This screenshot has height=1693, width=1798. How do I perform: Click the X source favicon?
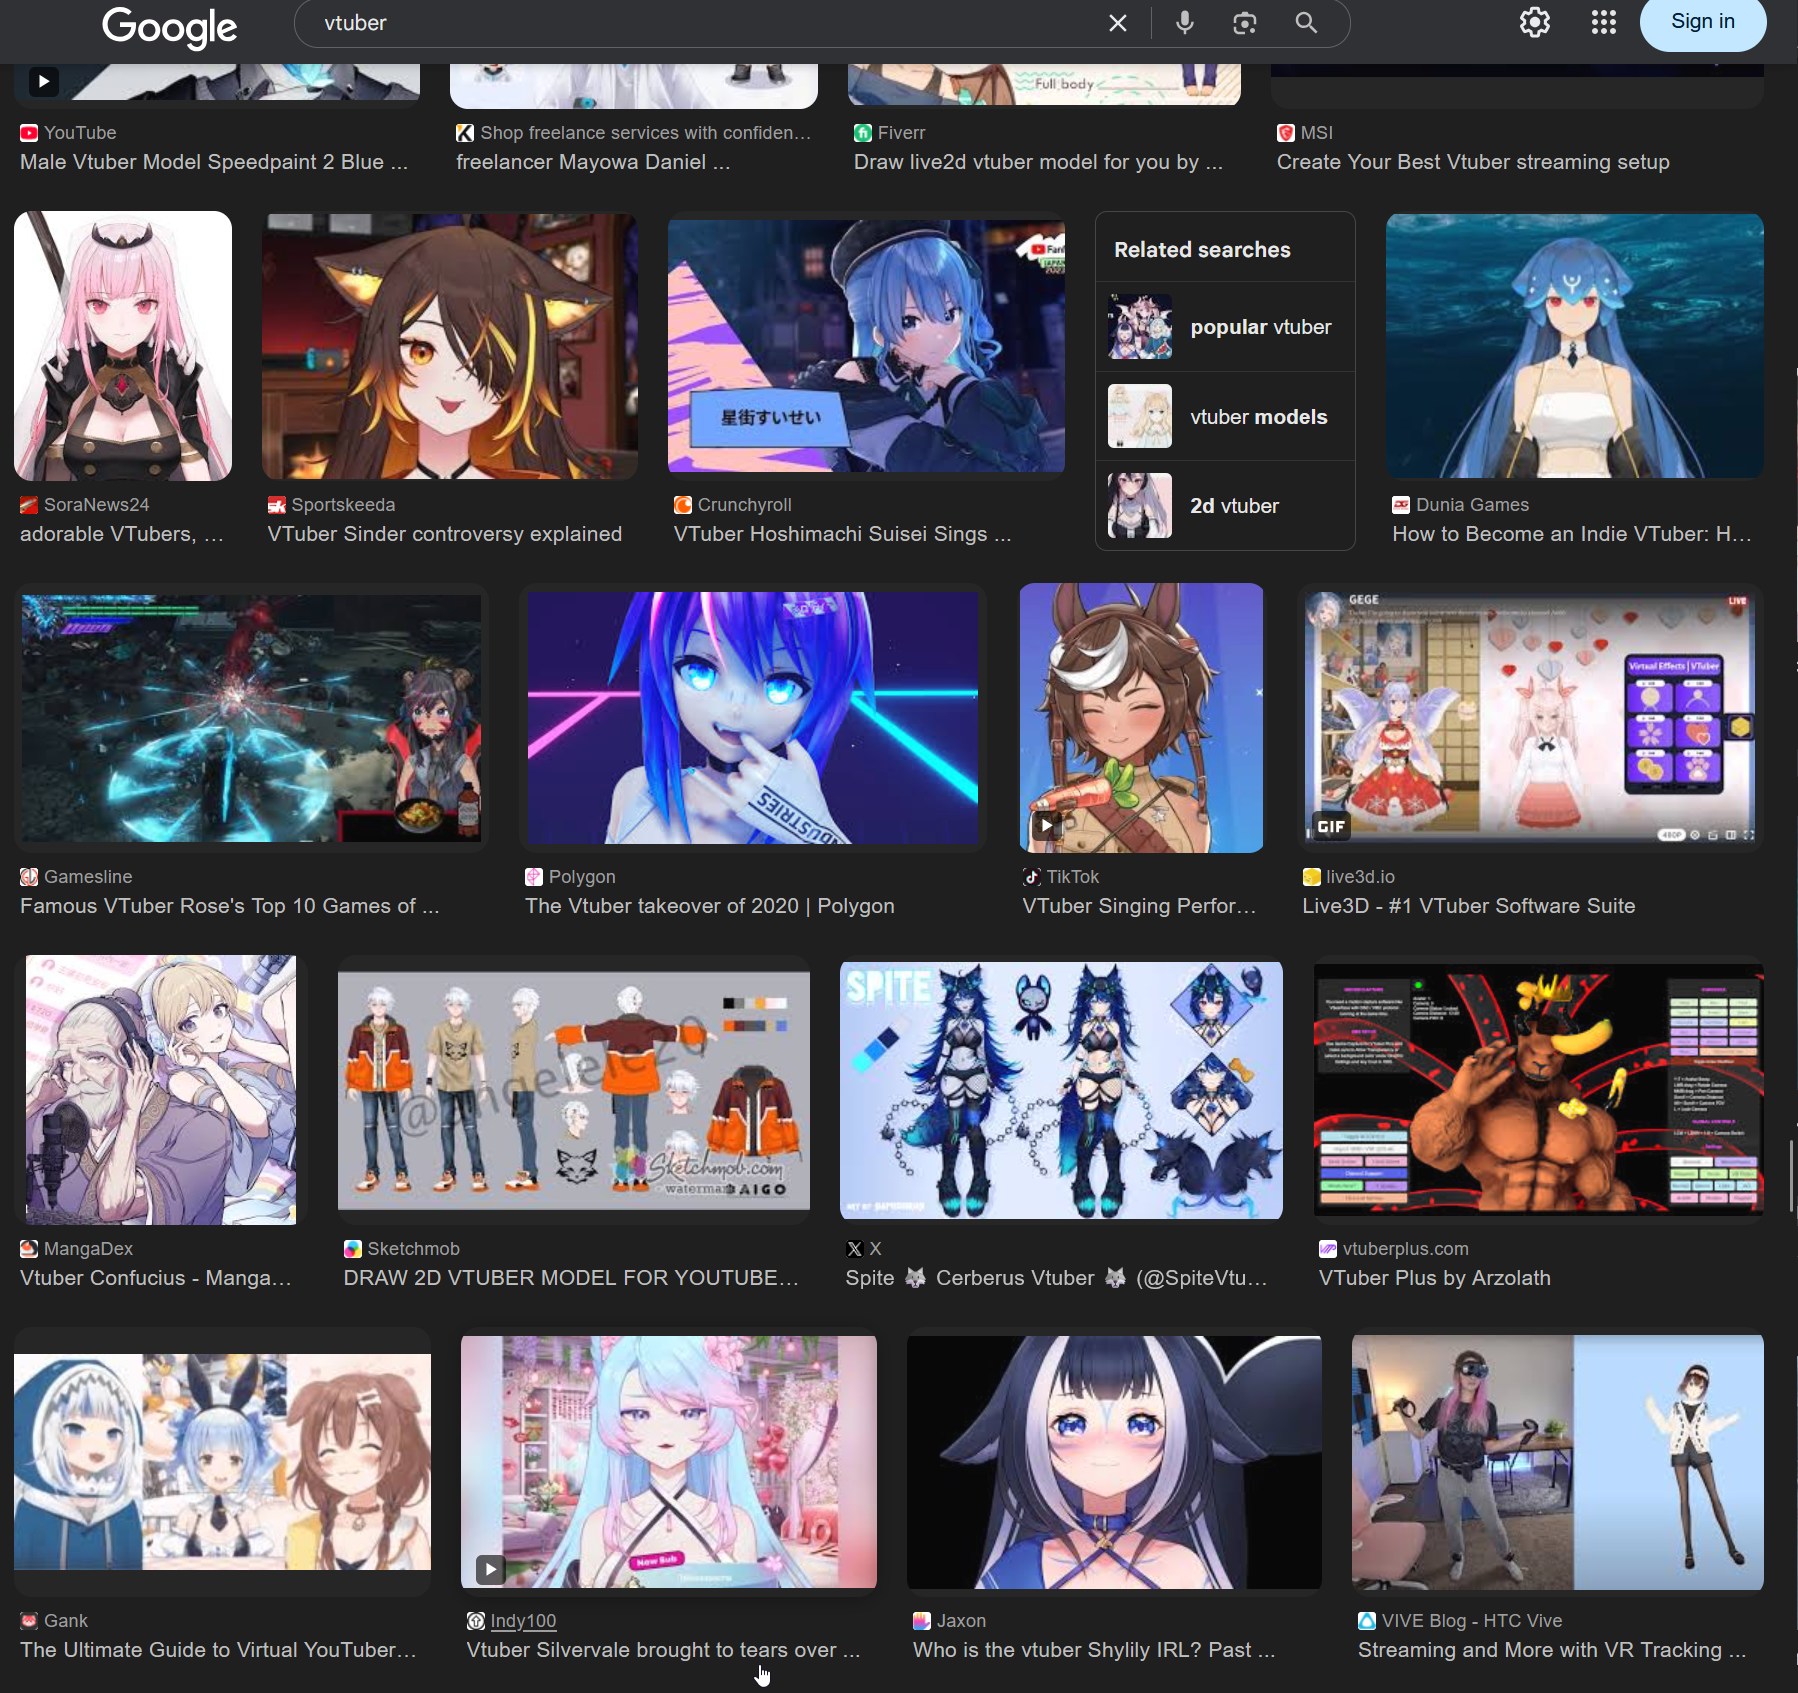(855, 1249)
